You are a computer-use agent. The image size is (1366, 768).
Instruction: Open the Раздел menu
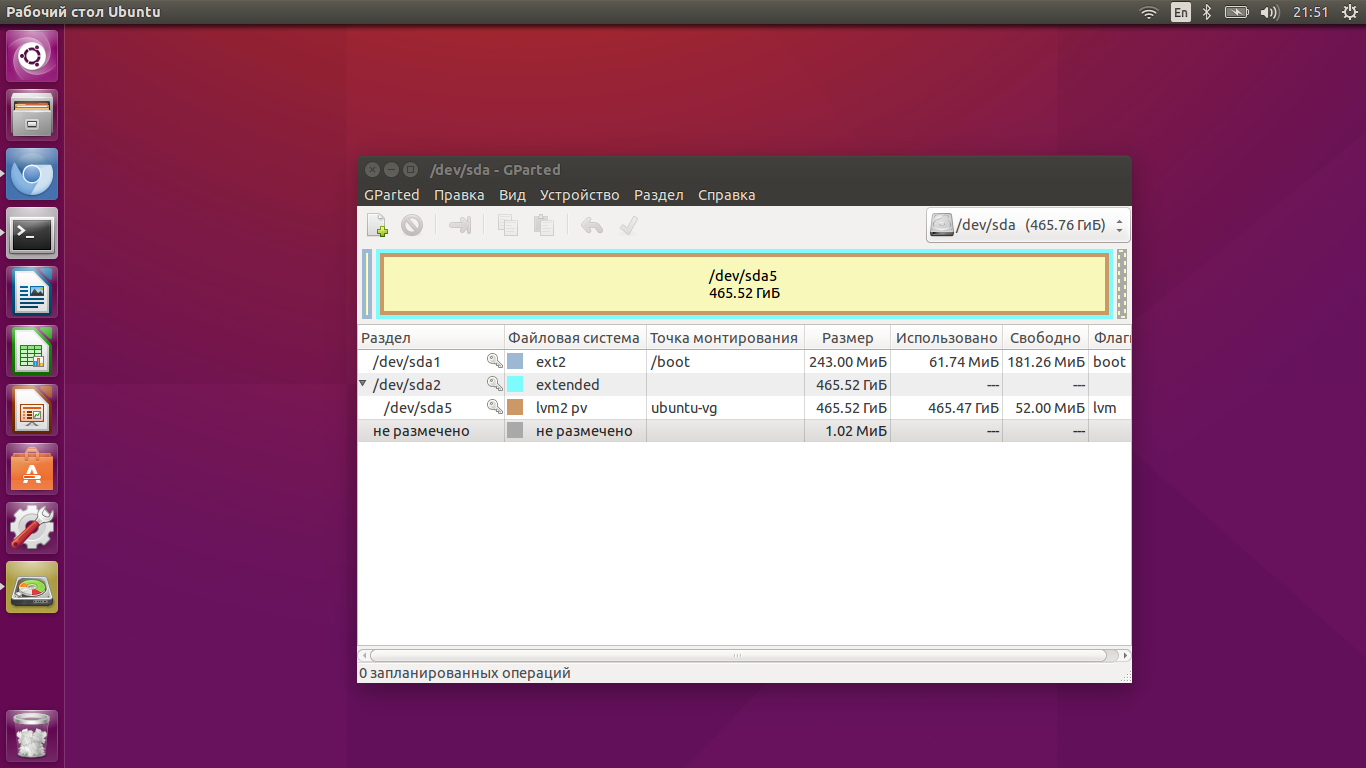pyautogui.click(x=659, y=195)
